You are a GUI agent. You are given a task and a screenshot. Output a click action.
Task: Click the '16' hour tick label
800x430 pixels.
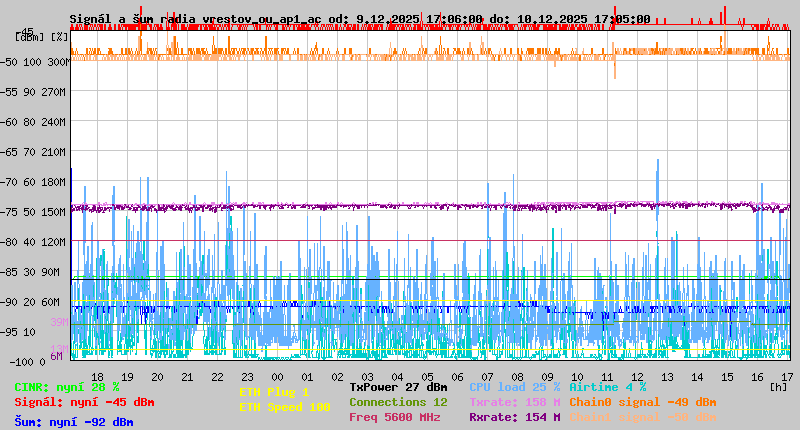pos(757,377)
